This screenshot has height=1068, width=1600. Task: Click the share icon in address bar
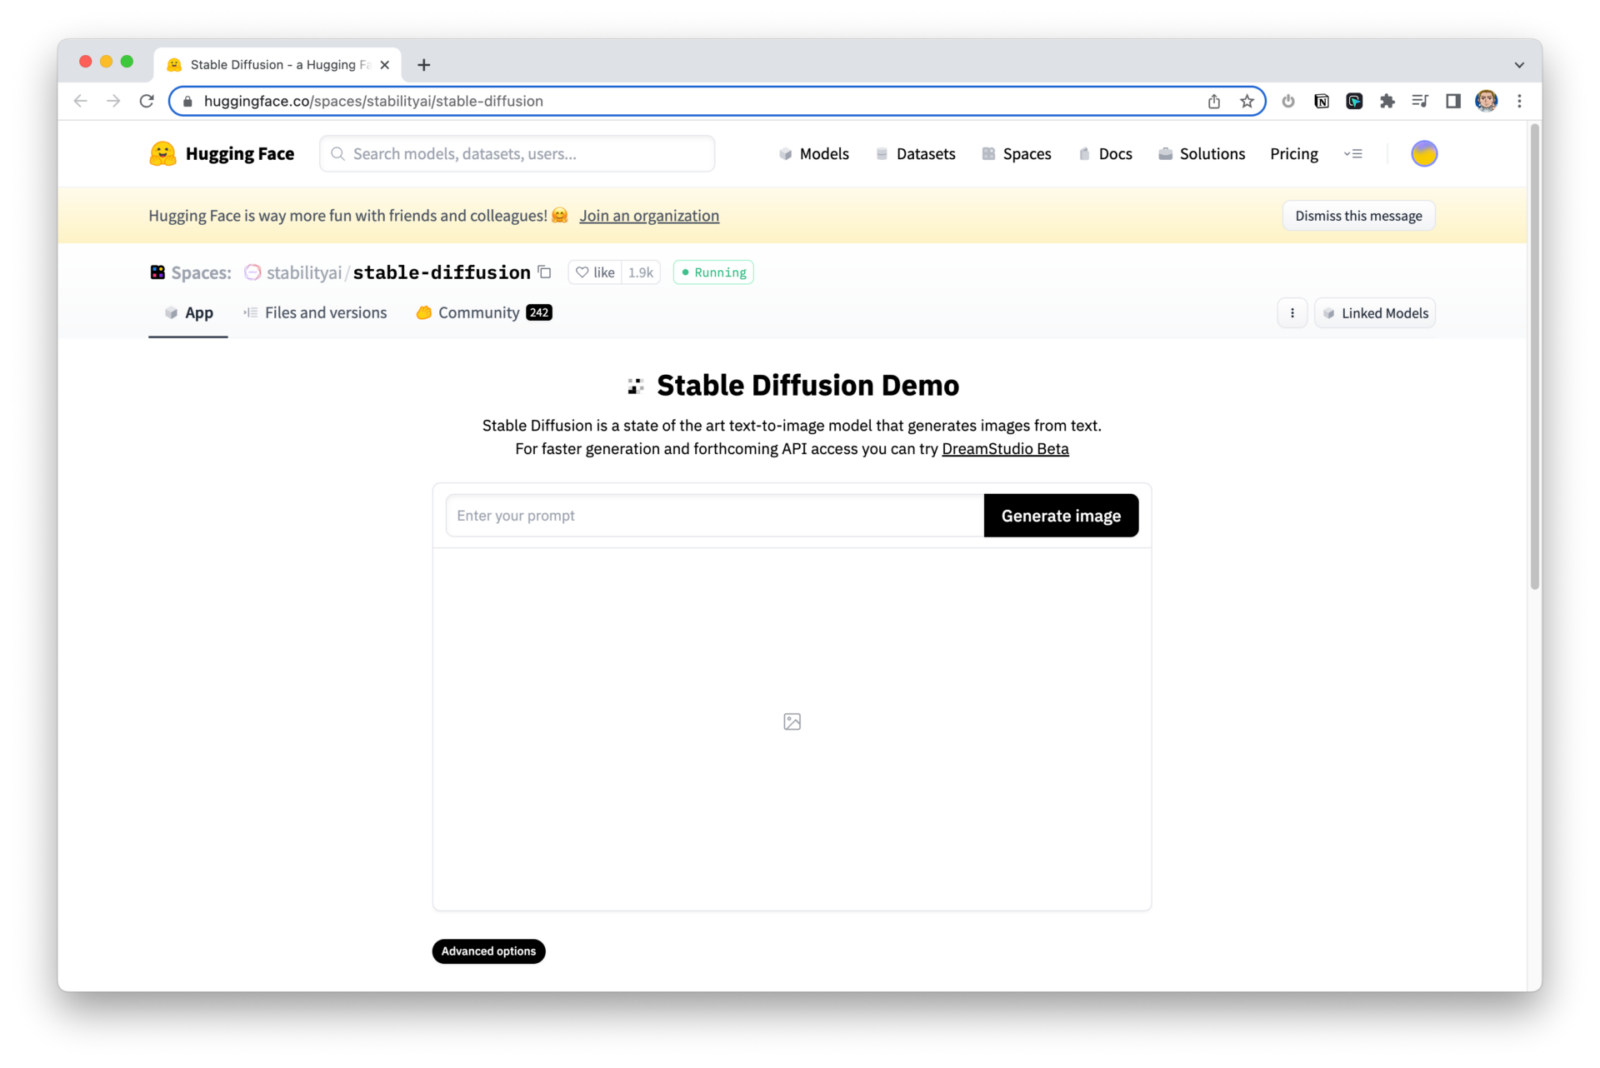(1214, 101)
